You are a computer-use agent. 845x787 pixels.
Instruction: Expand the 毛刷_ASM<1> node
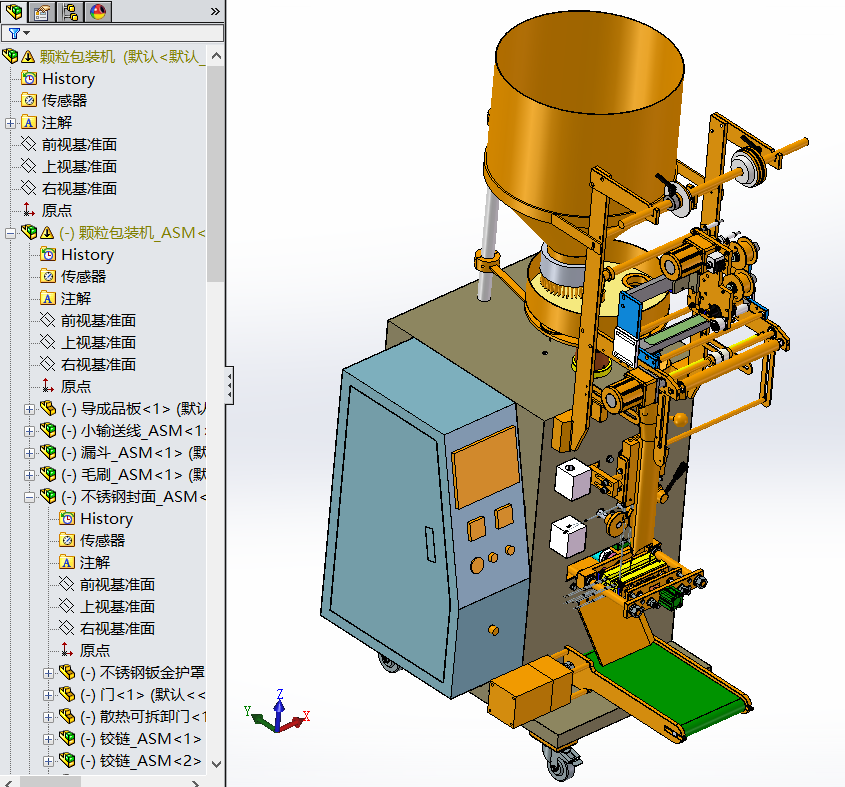29,475
